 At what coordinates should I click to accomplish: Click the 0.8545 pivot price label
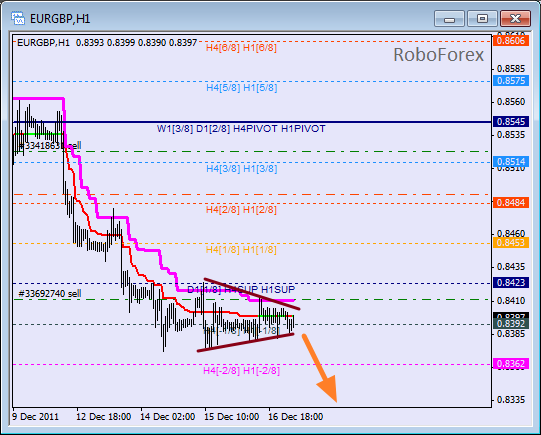pyautogui.click(x=511, y=121)
